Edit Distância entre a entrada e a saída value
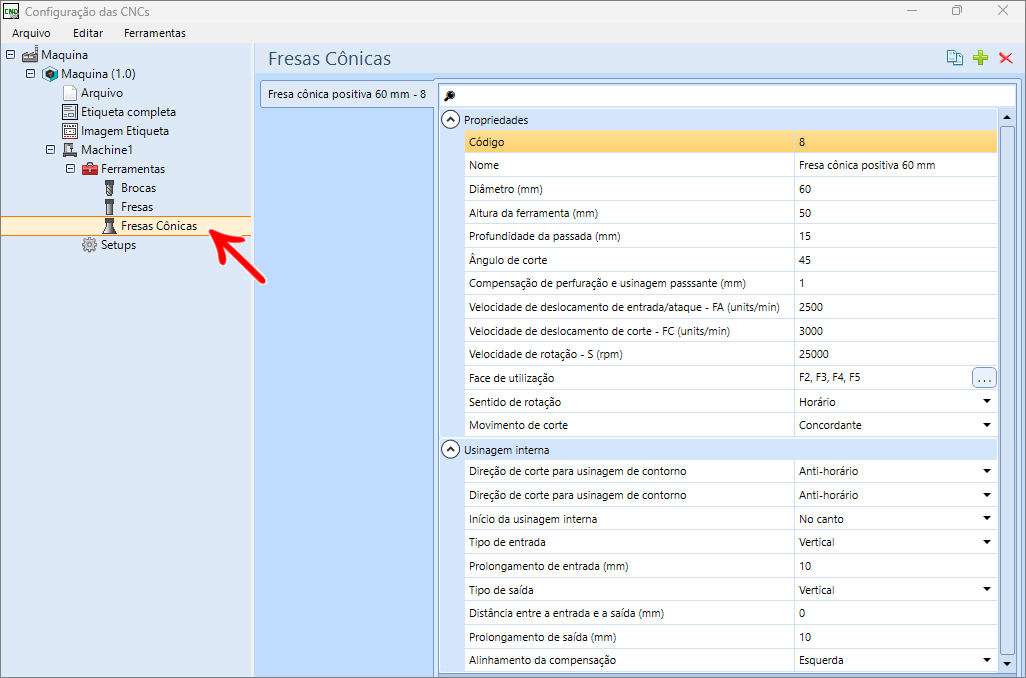 click(895, 613)
